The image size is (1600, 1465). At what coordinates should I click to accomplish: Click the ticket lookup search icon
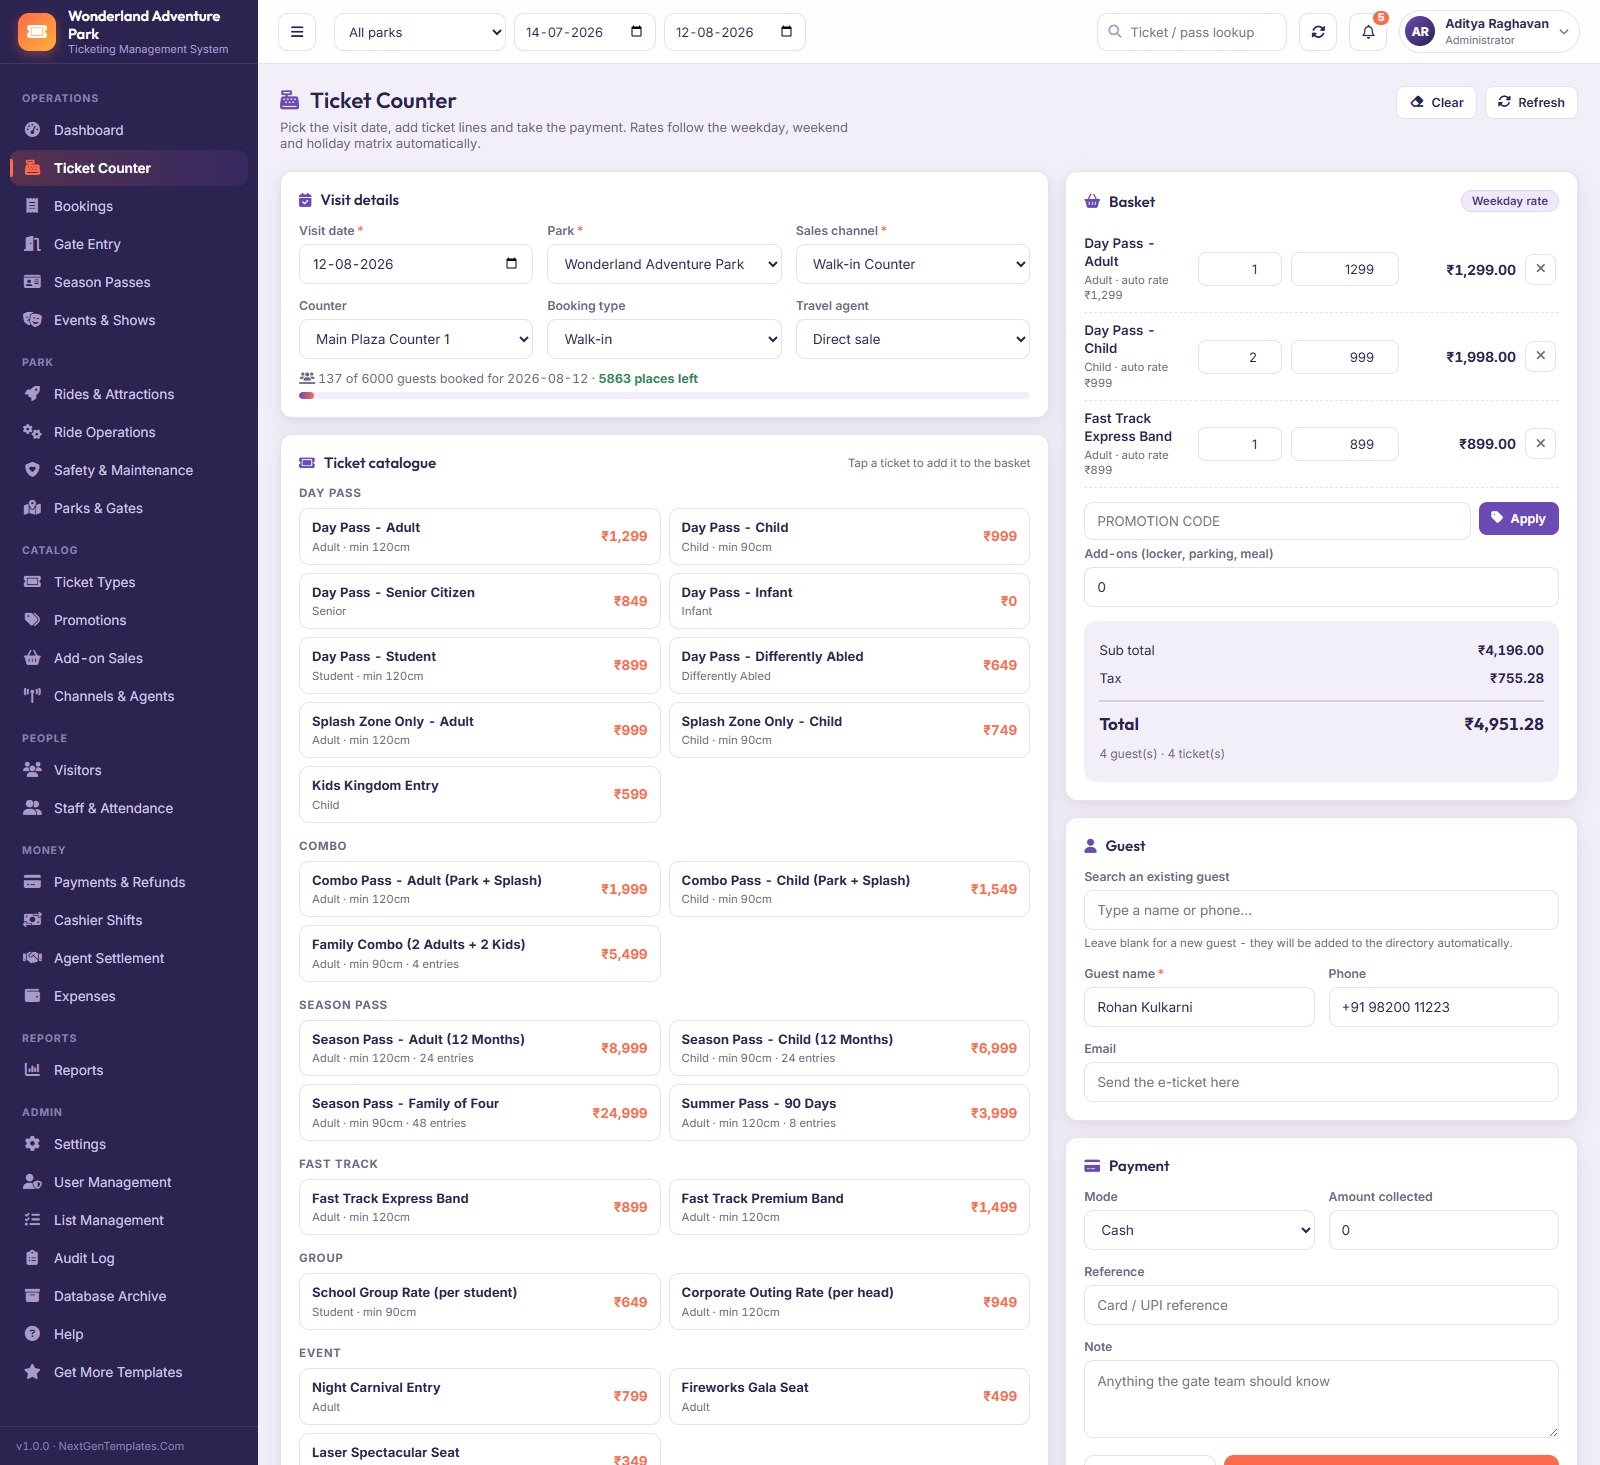tap(1115, 32)
